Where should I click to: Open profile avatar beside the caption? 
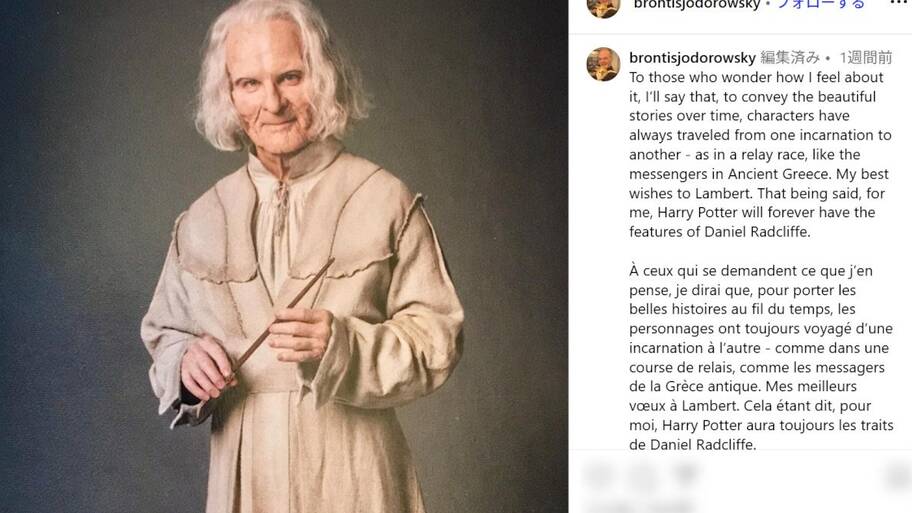pos(603,64)
